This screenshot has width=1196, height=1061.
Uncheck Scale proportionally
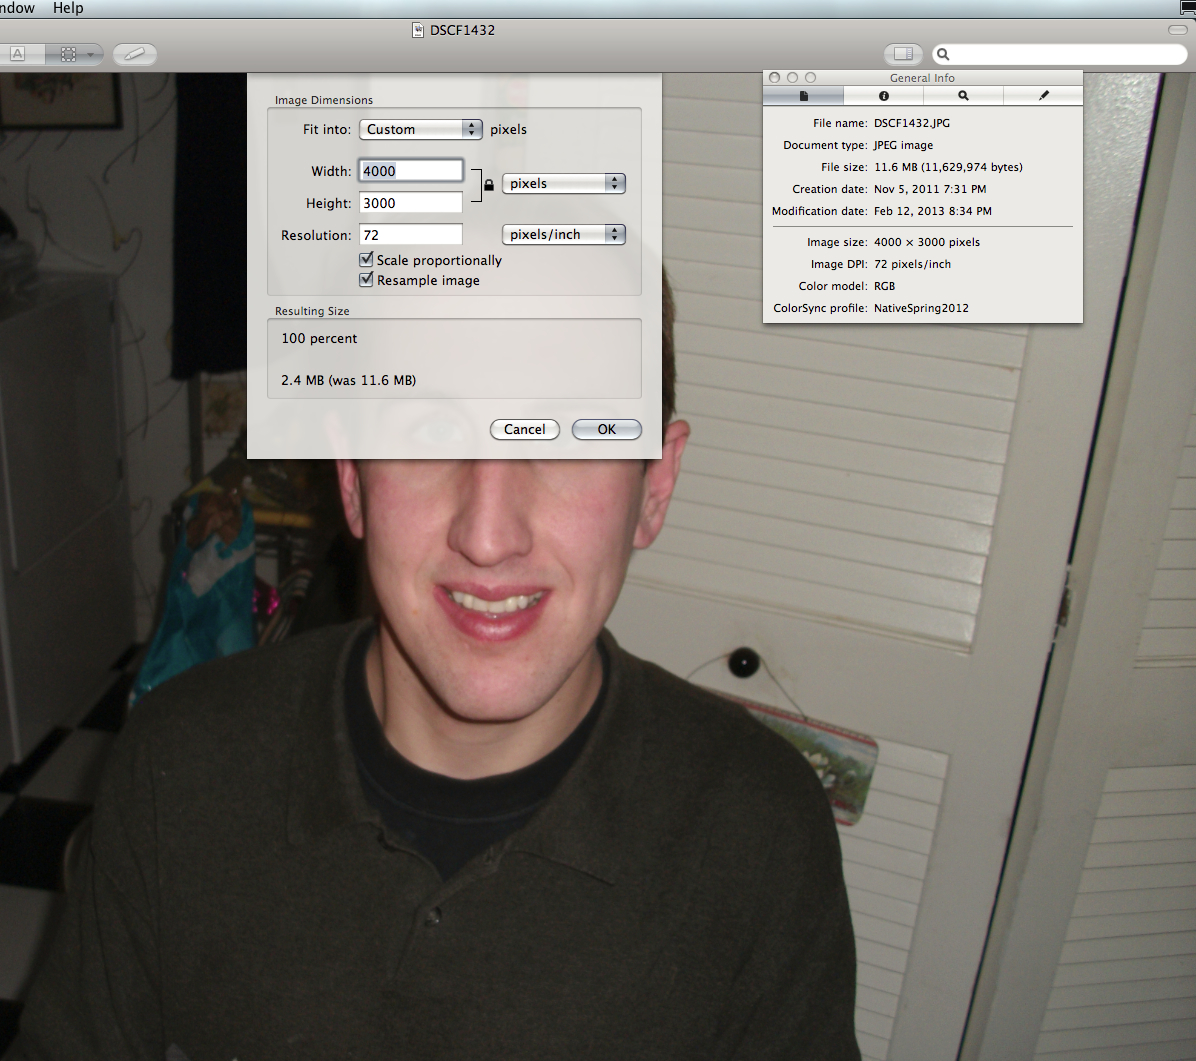point(366,259)
